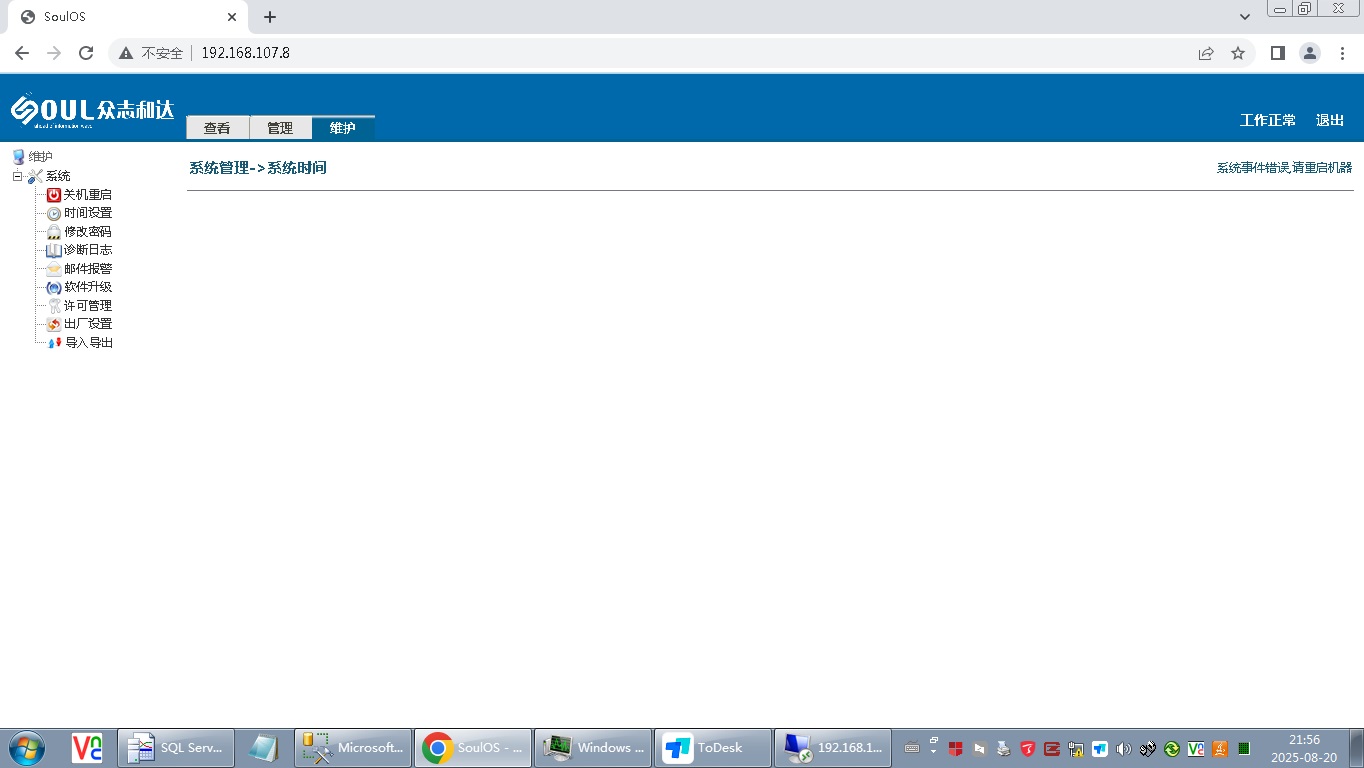This screenshot has width=1364, height=768.
Task: Open the volume tray icon
Action: 1123,748
